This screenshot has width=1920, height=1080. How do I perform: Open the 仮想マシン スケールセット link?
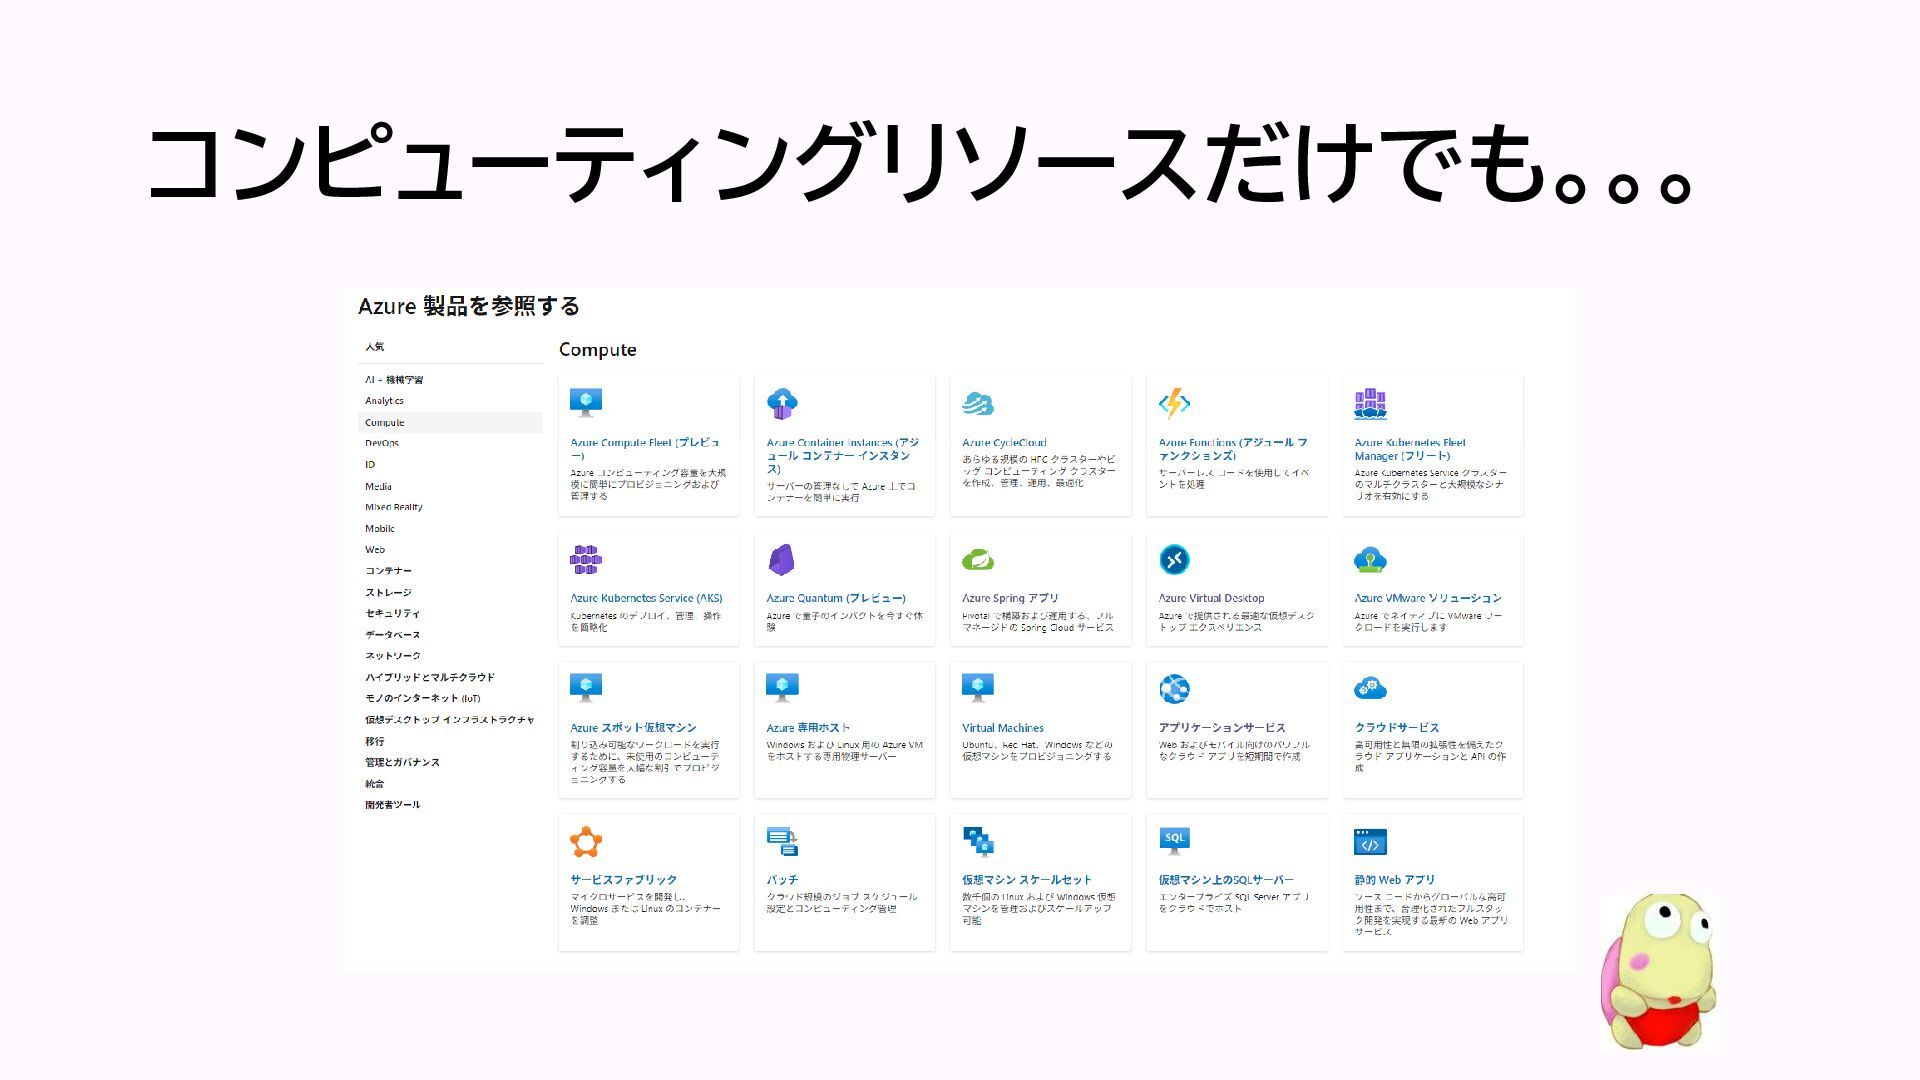tap(1027, 880)
